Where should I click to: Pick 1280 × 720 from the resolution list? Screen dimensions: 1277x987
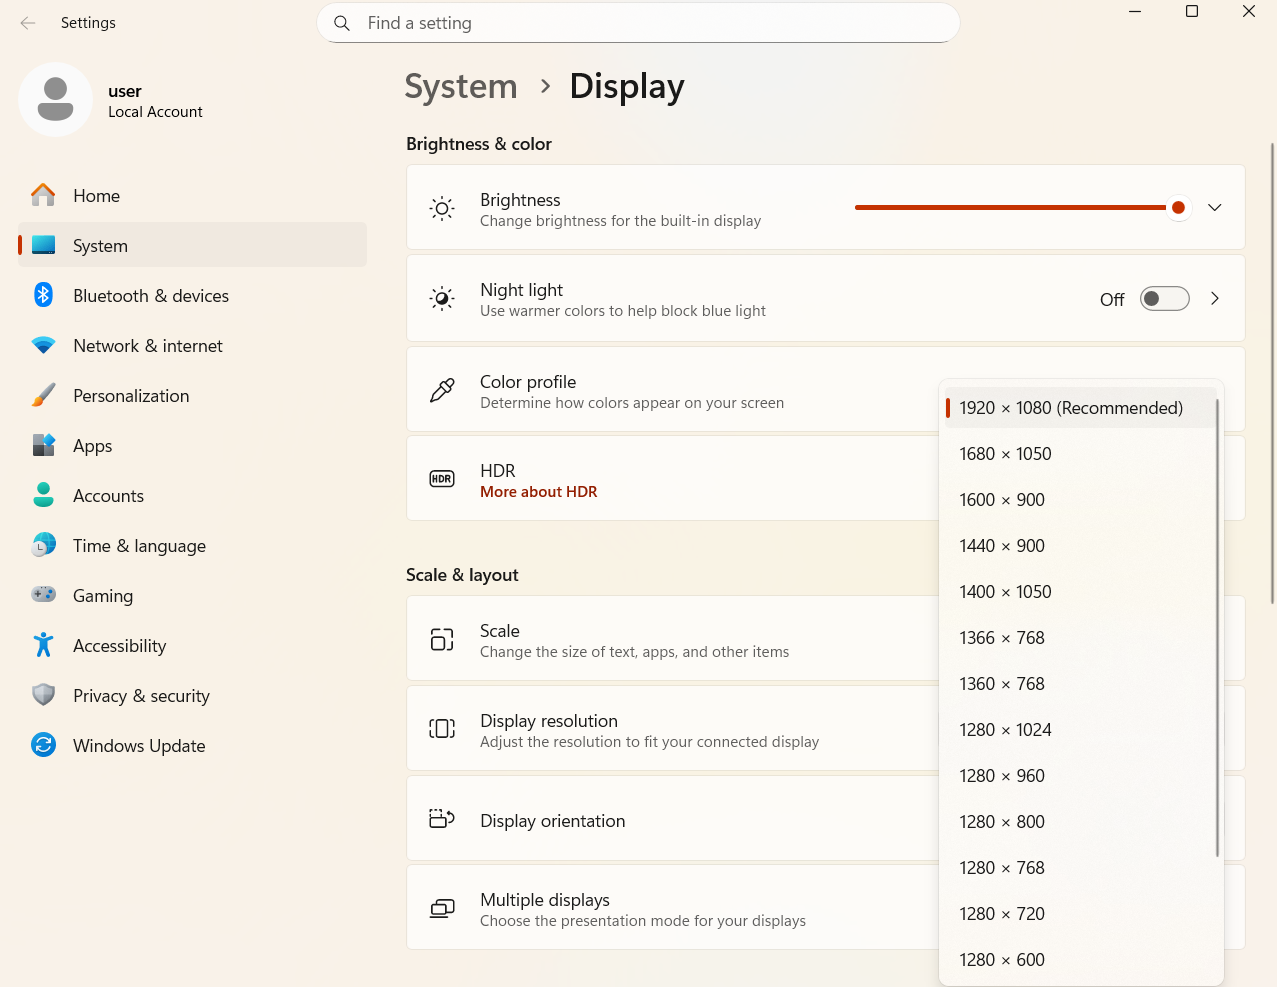[x=1001, y=914]
